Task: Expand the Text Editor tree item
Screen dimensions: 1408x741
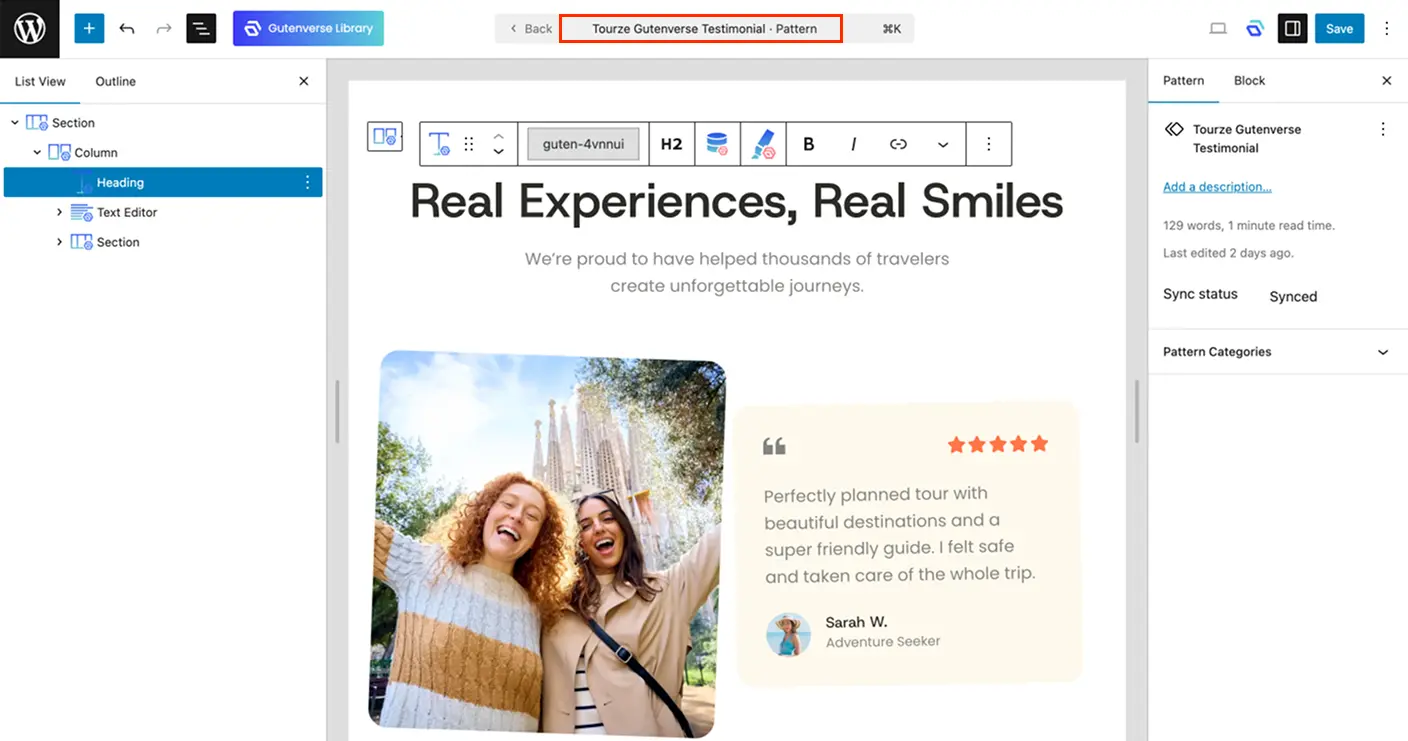Action: [x=59, y=212]
